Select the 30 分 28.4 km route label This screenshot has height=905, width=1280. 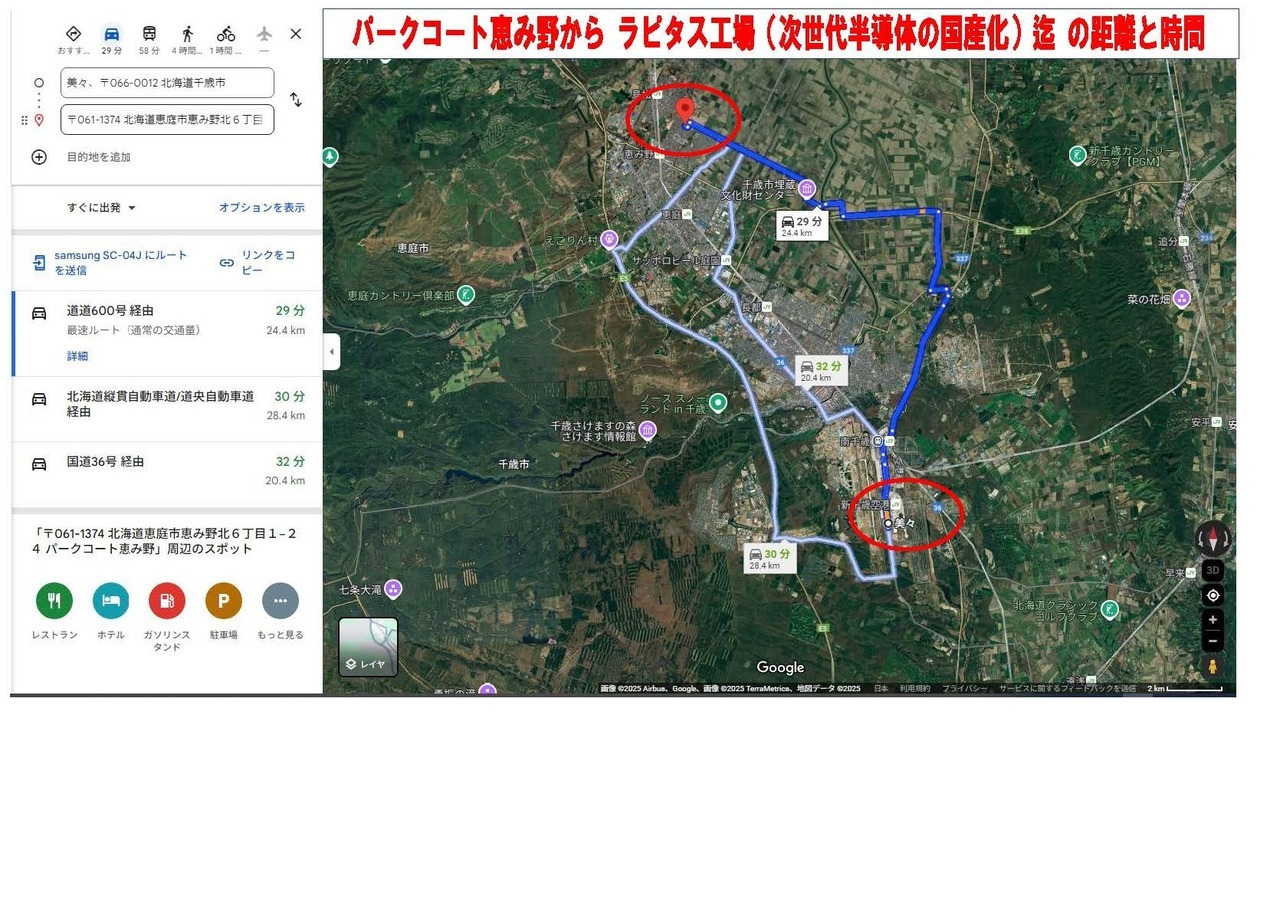click(x=771, y=558)
